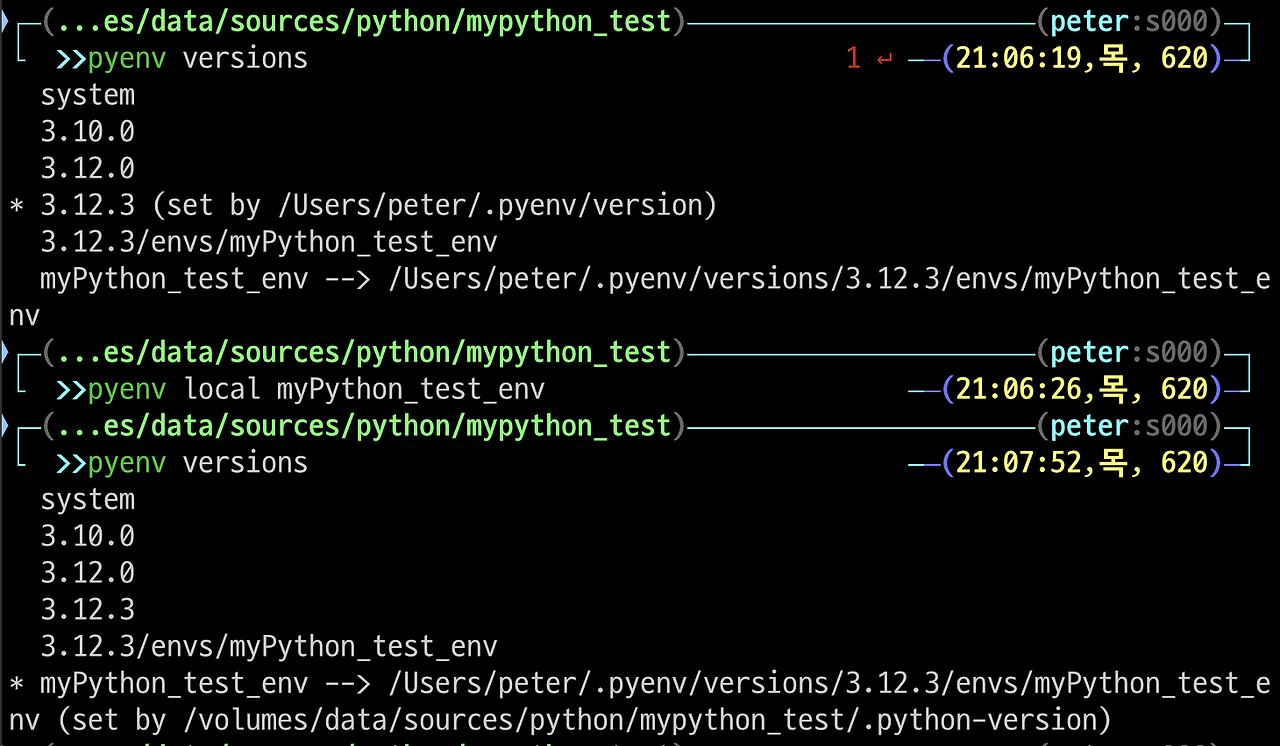Click the 'pyenv local myPython_test_env' command
Screen dimensions: 1280x746
coord(316,390)
